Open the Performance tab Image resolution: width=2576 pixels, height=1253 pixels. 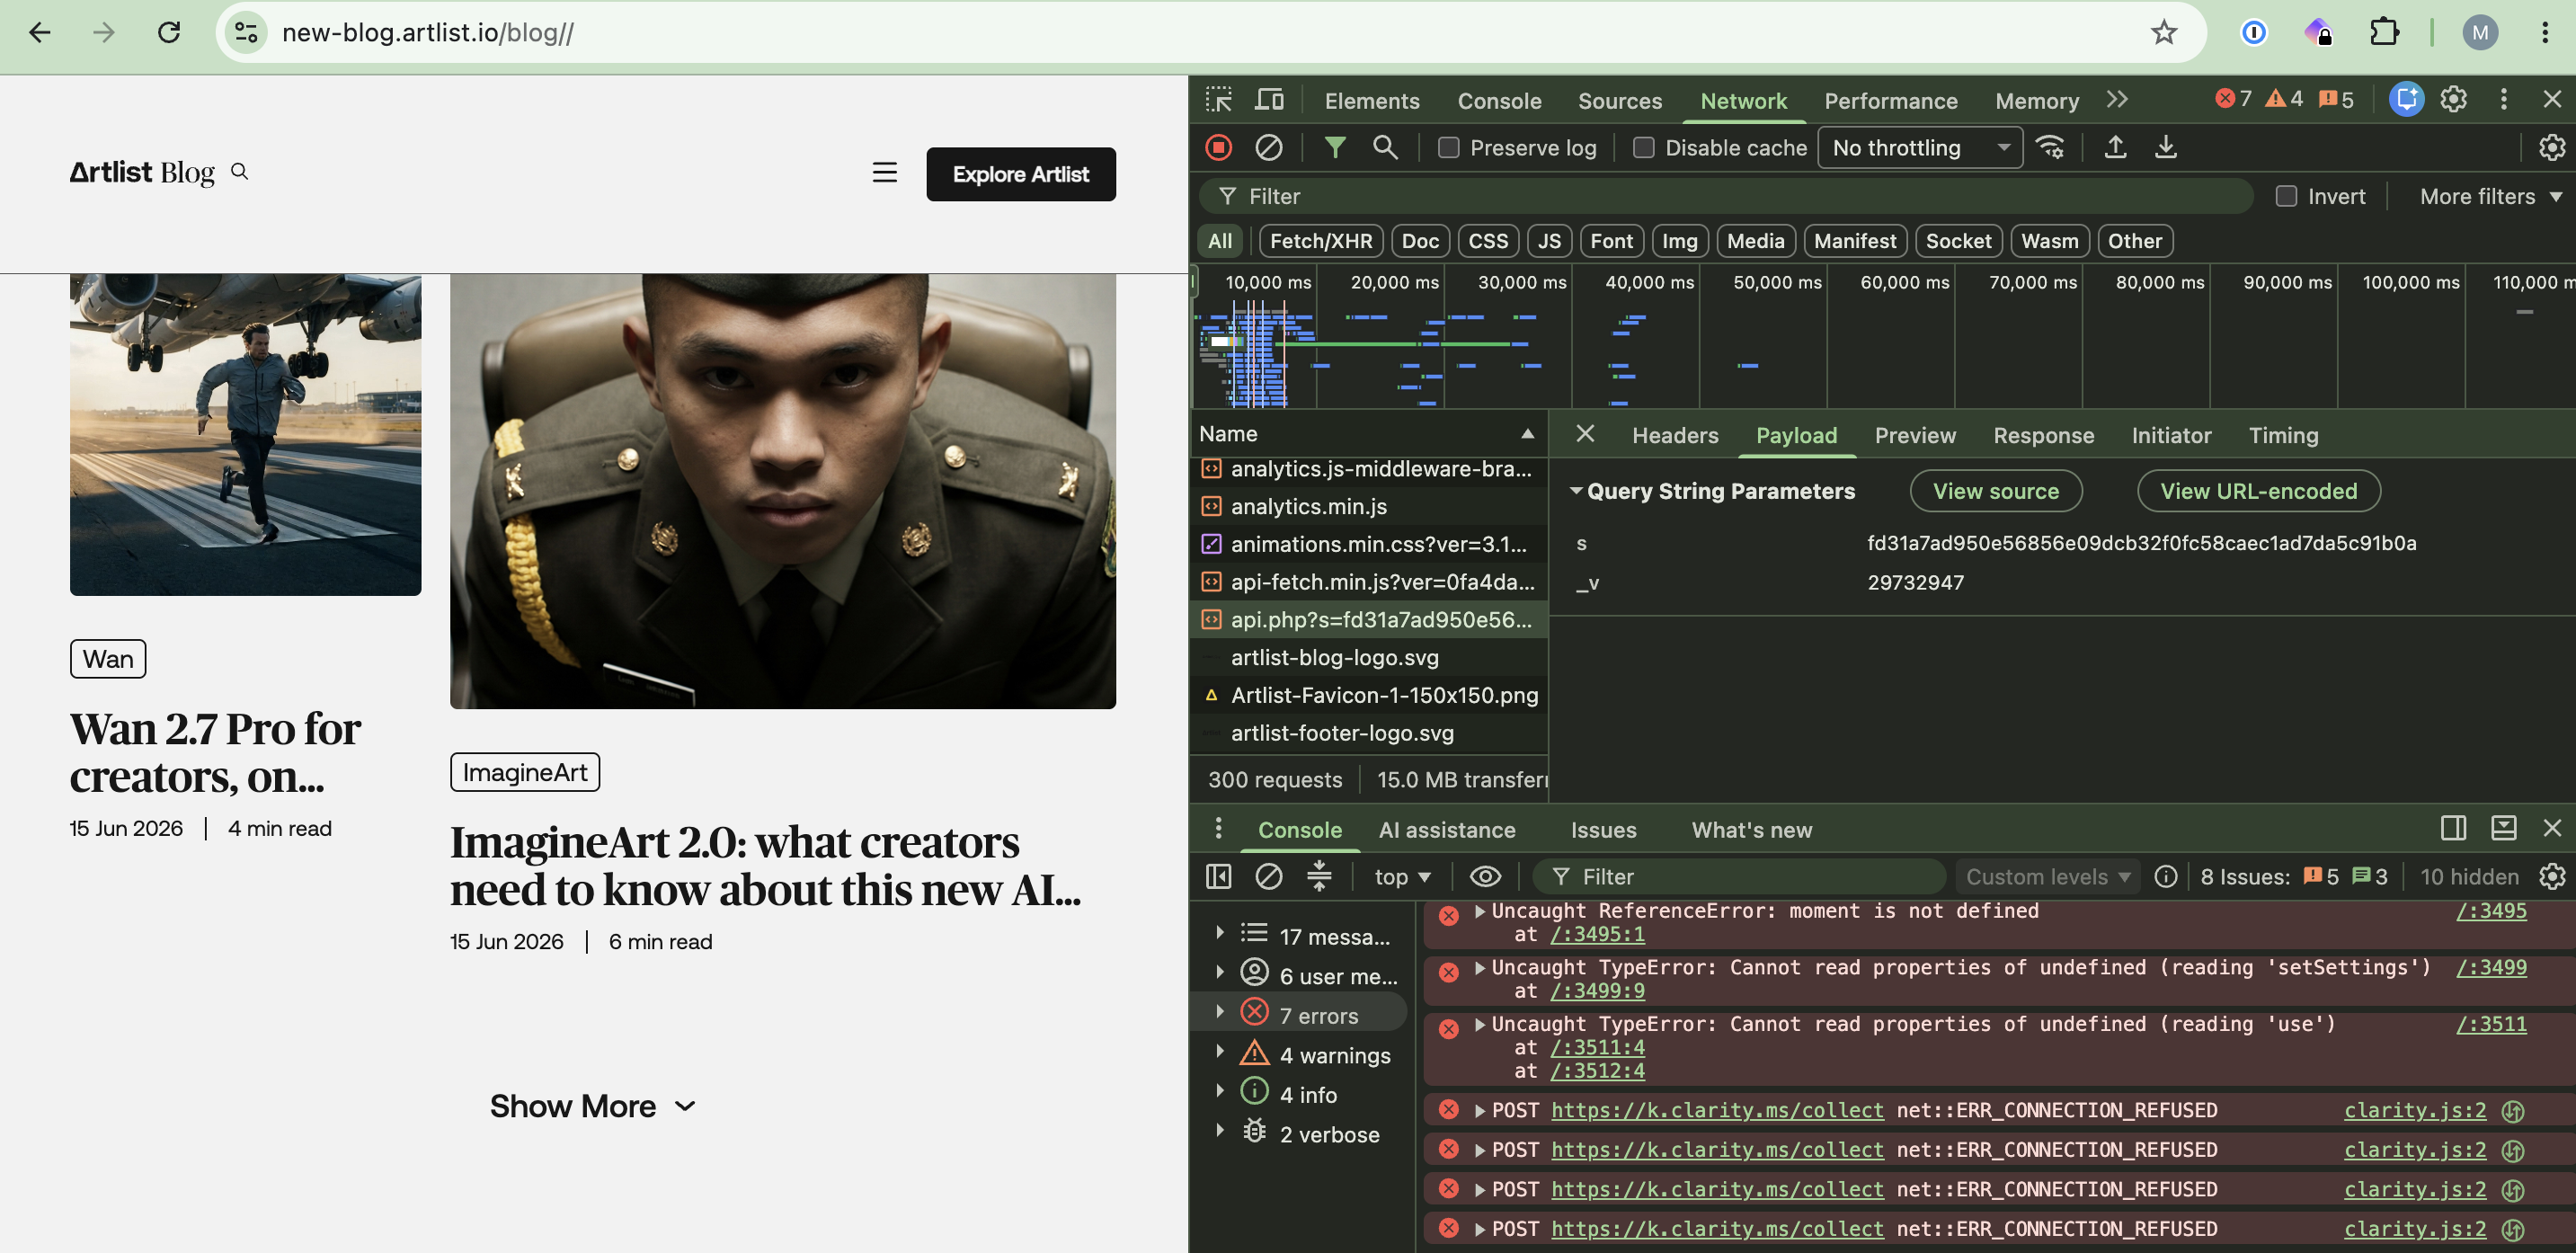[x=1890, y=101]
